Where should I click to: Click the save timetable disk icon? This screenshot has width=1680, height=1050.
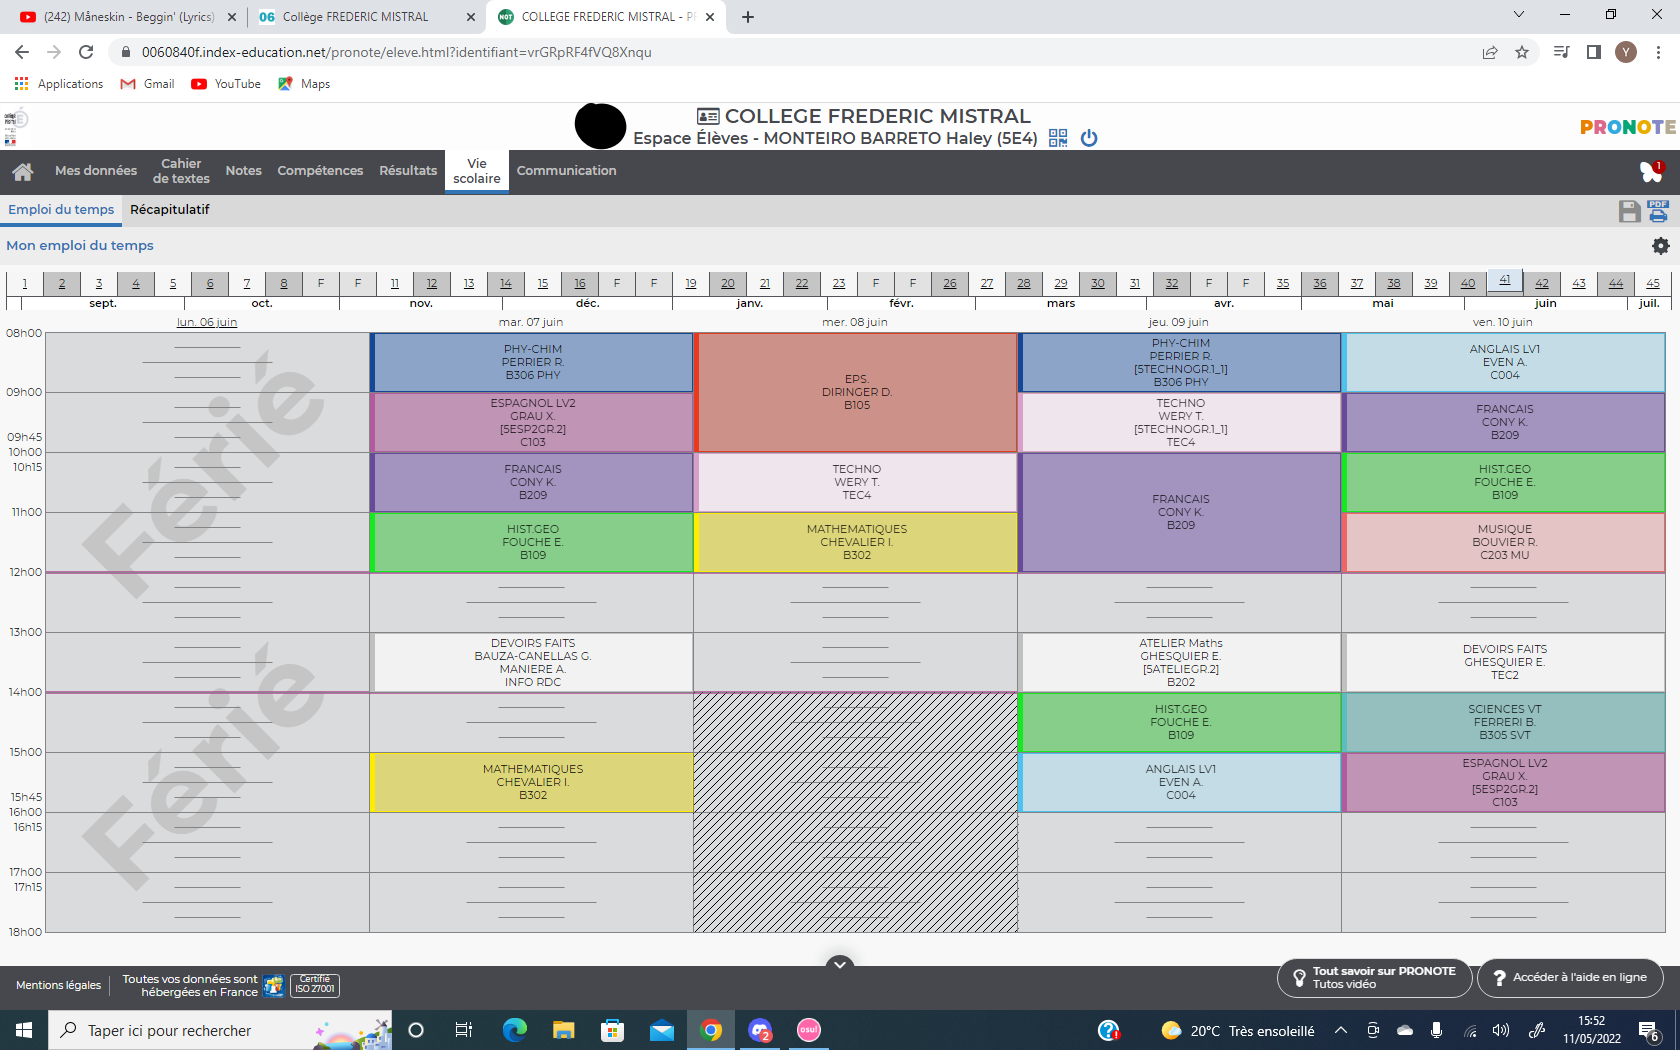pyautogui.click(x=1629, y=211)
